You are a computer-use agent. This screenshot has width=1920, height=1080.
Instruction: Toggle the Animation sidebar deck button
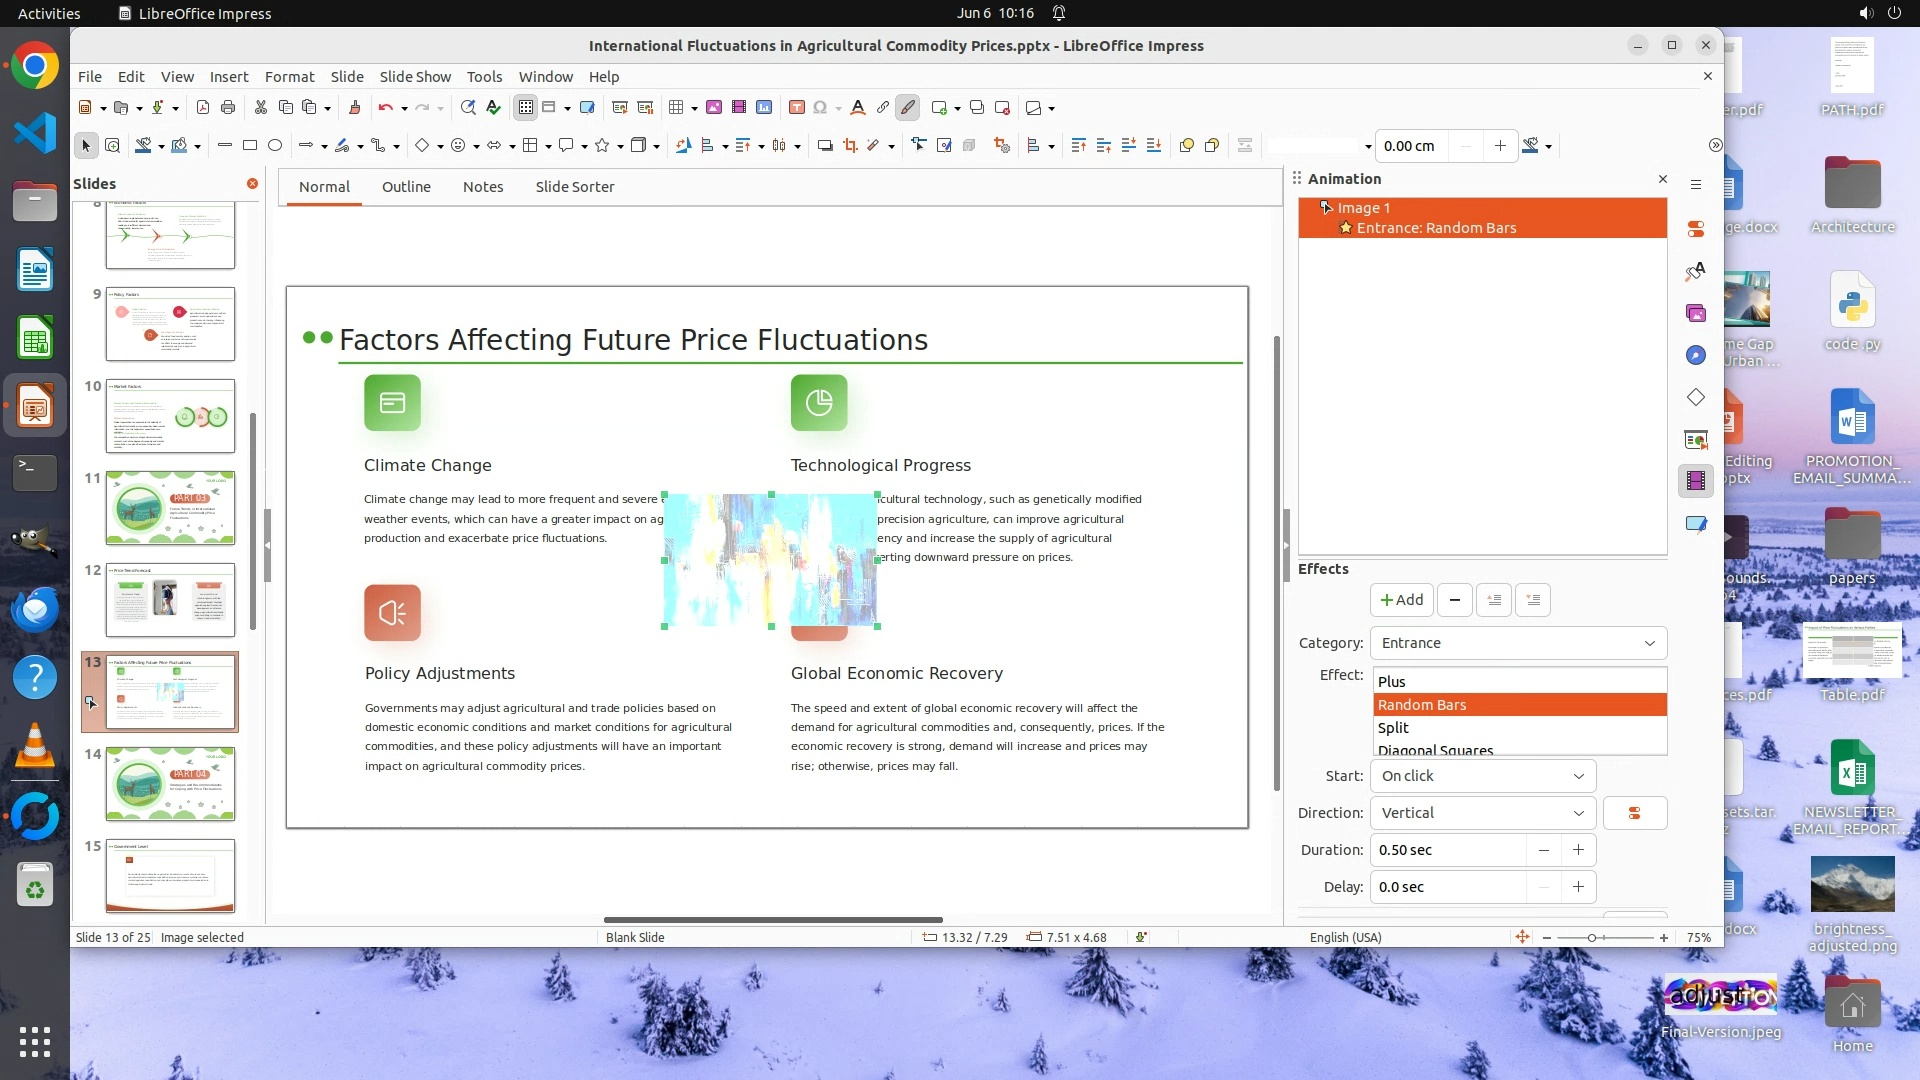(x=1696, y=481)
